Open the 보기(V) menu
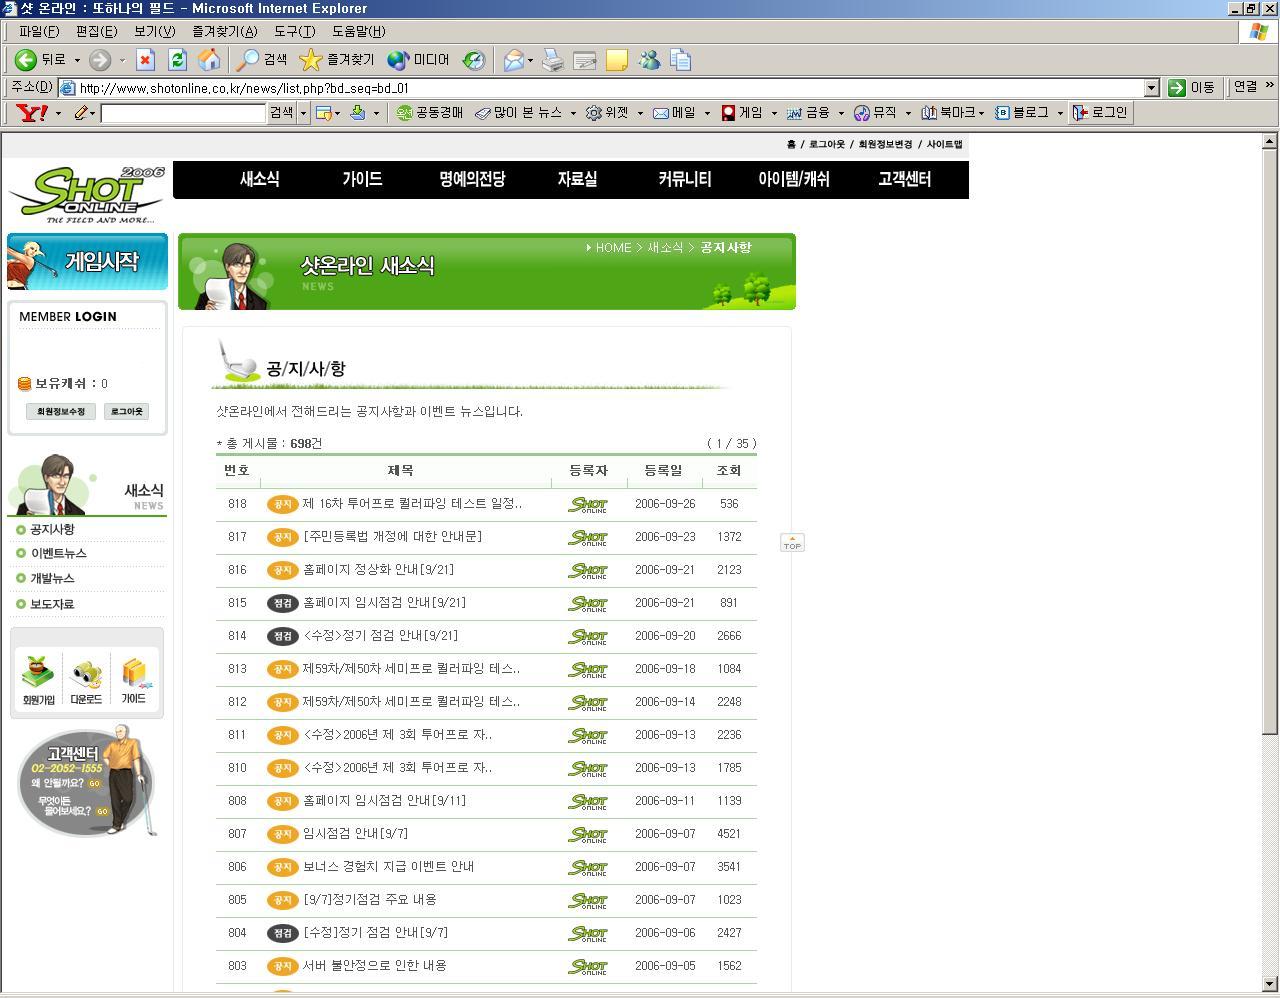The height and width of the screenshot is (998, 1280). click(x=154, y=32)
